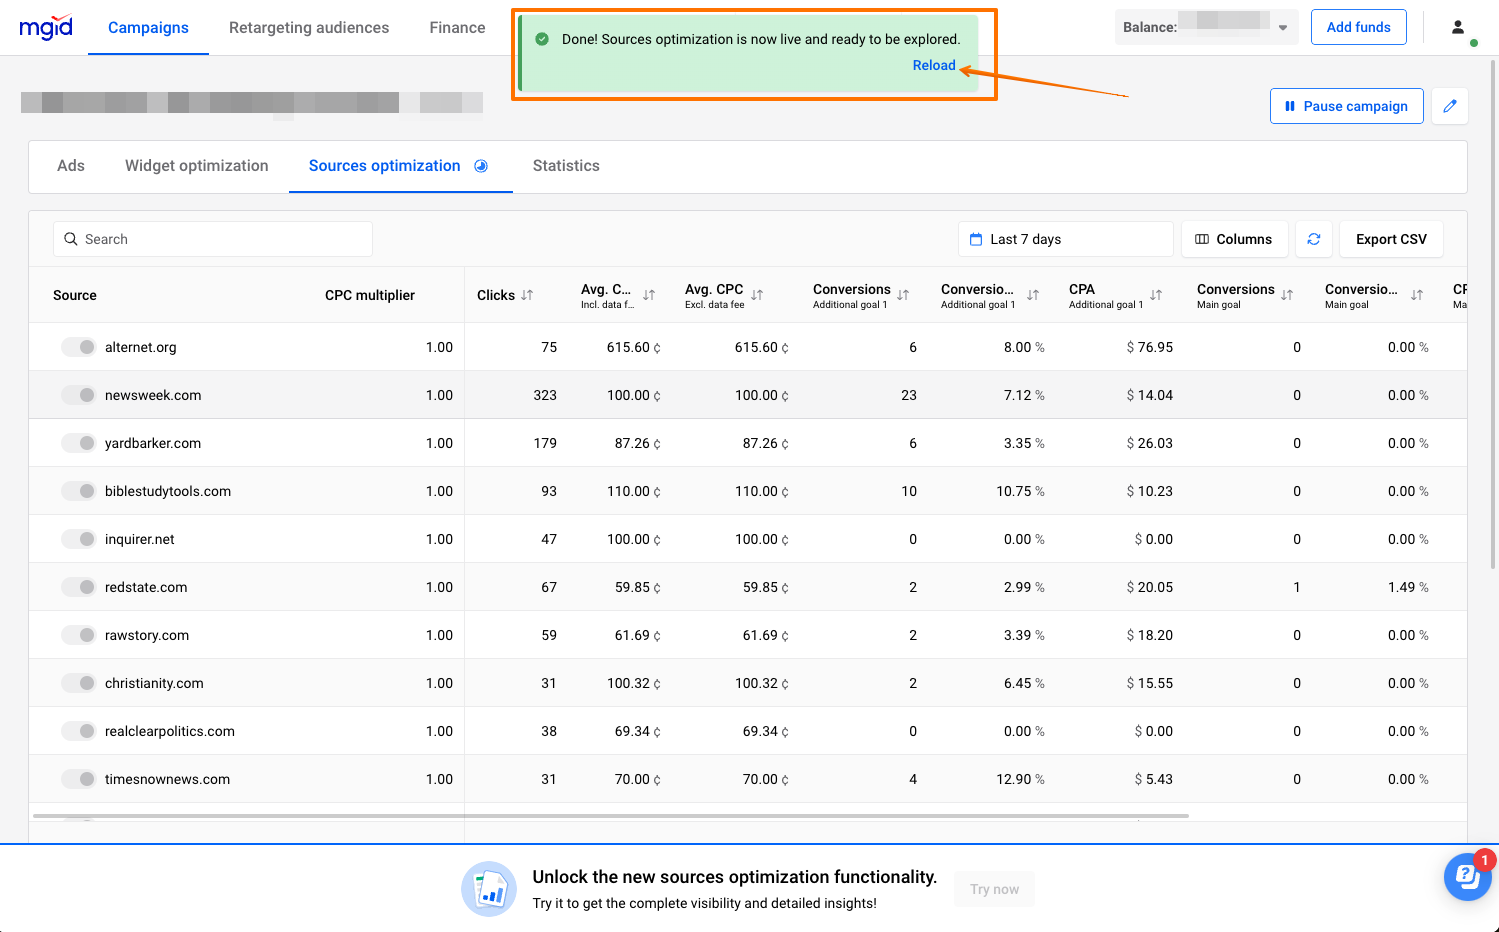The image size is (1499, 932).
Task: Toggle the alternet.org source switch
Action: click(78, 347)
